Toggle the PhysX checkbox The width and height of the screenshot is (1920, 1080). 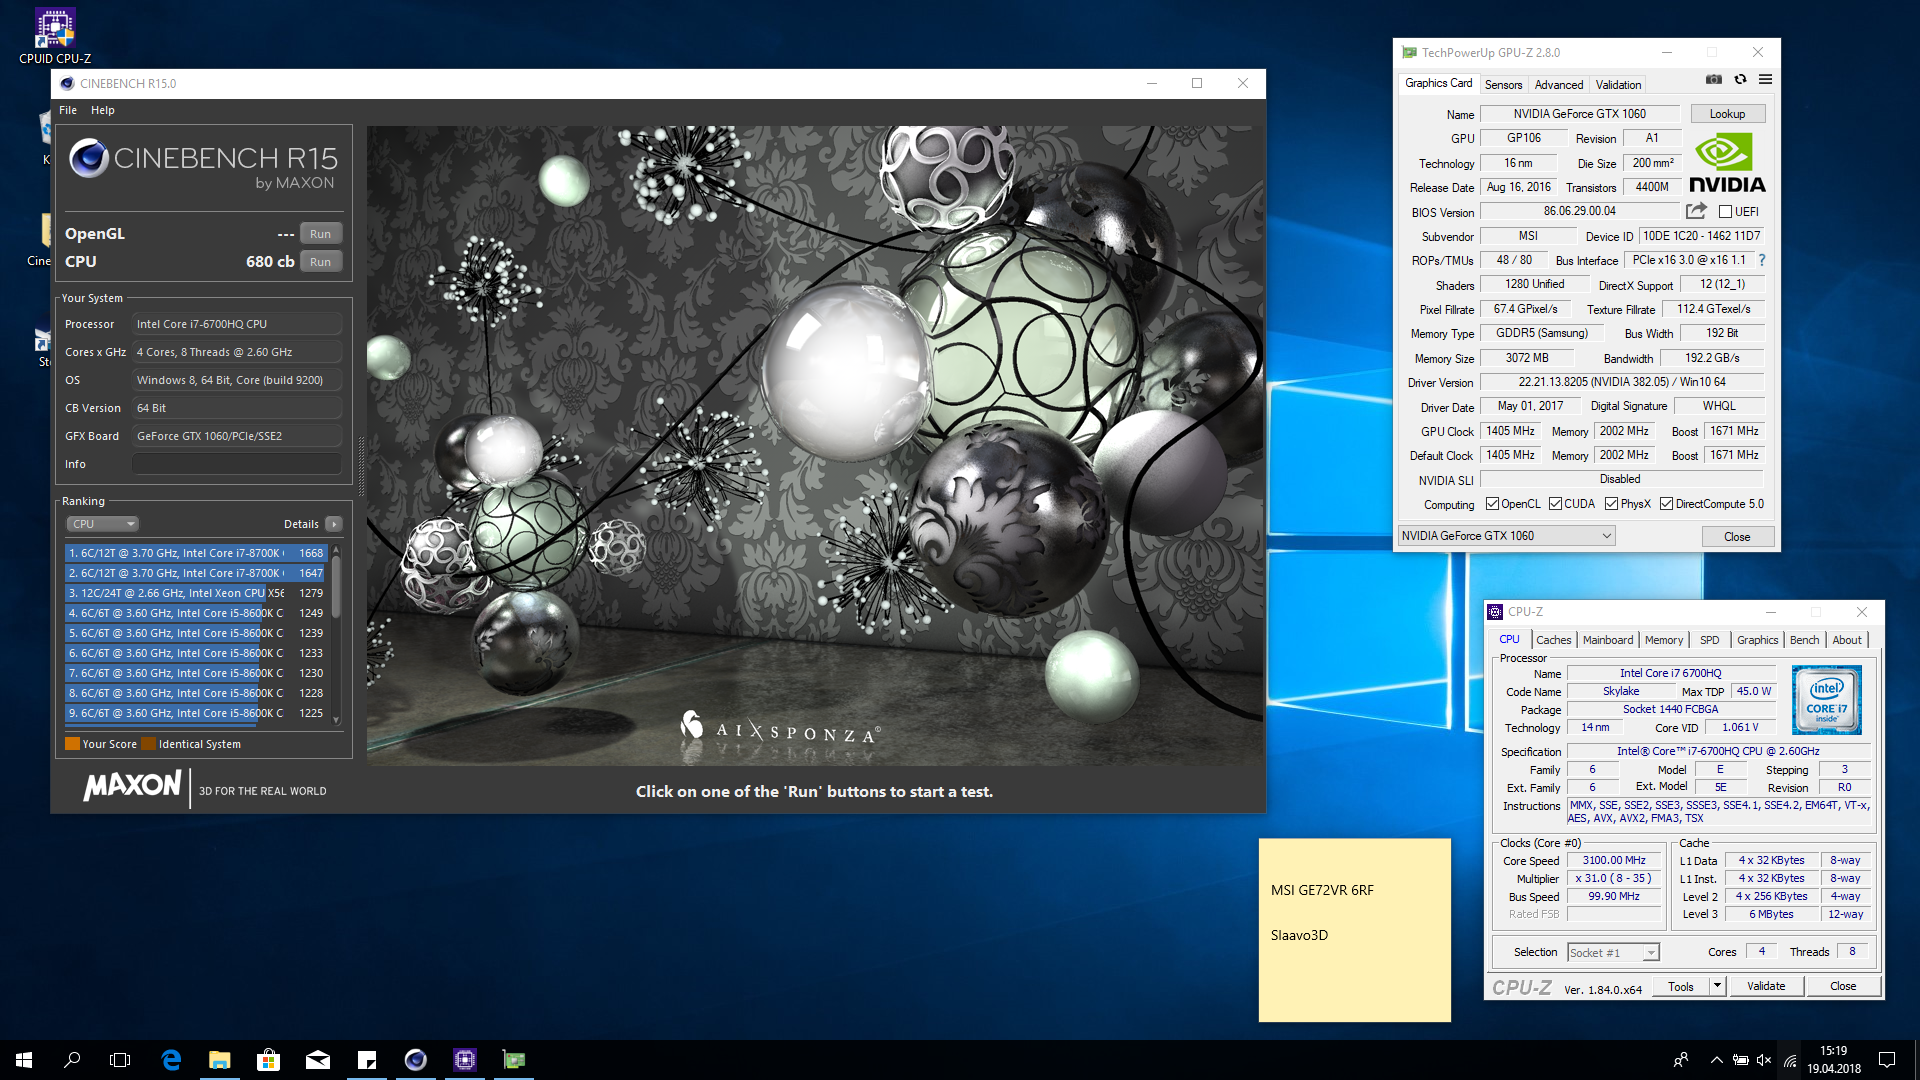[x=1611, y=504]
